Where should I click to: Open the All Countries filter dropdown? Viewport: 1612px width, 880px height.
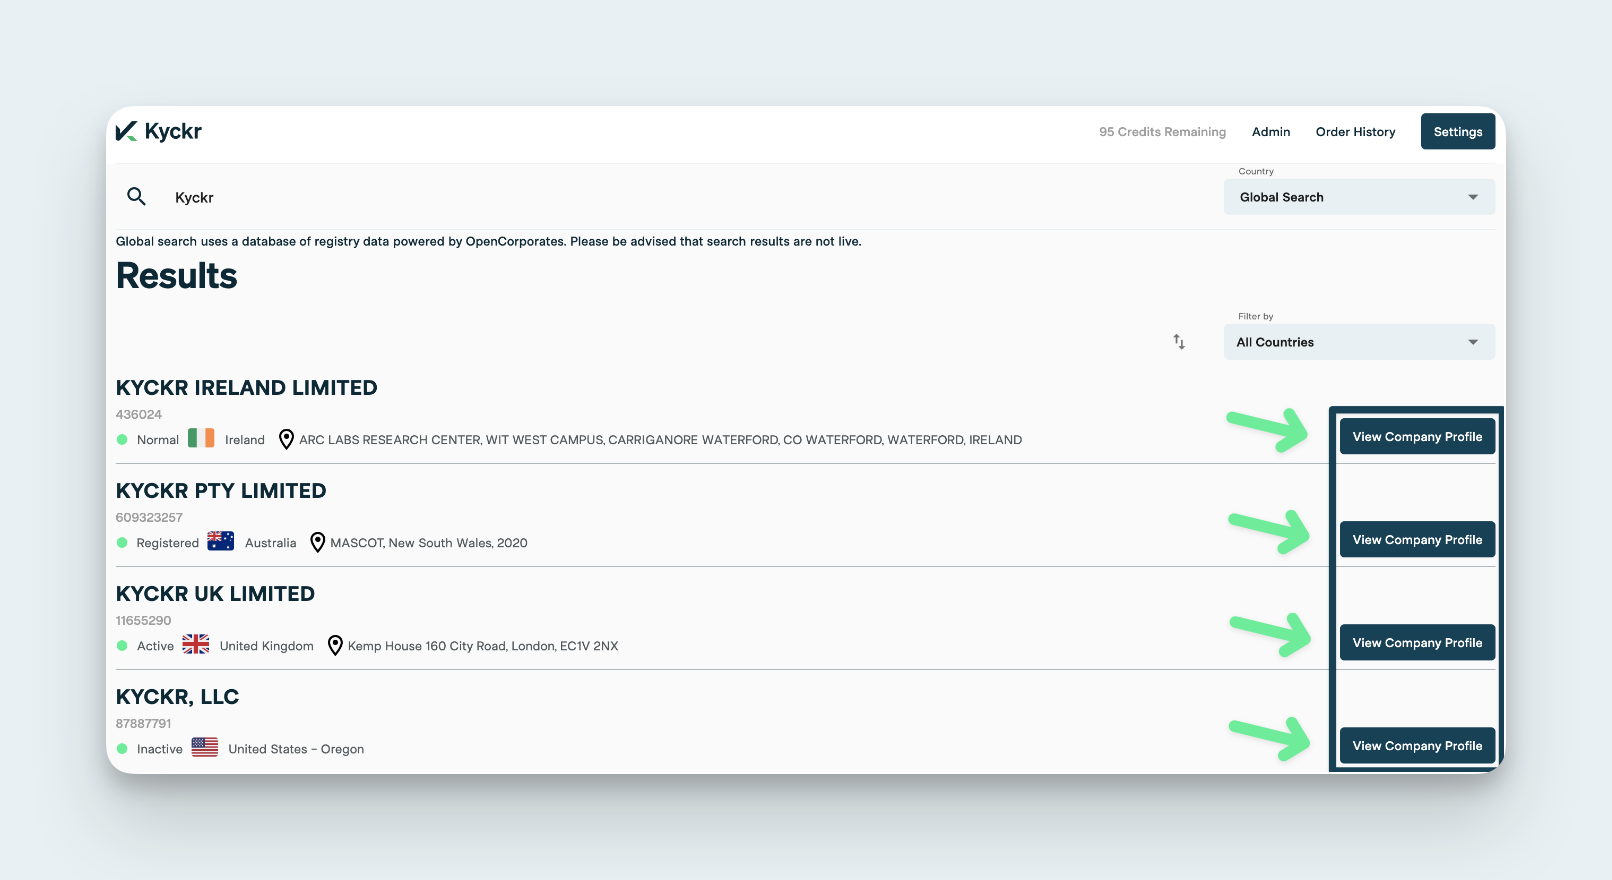pyautogui.click(x=1359, y=342)
